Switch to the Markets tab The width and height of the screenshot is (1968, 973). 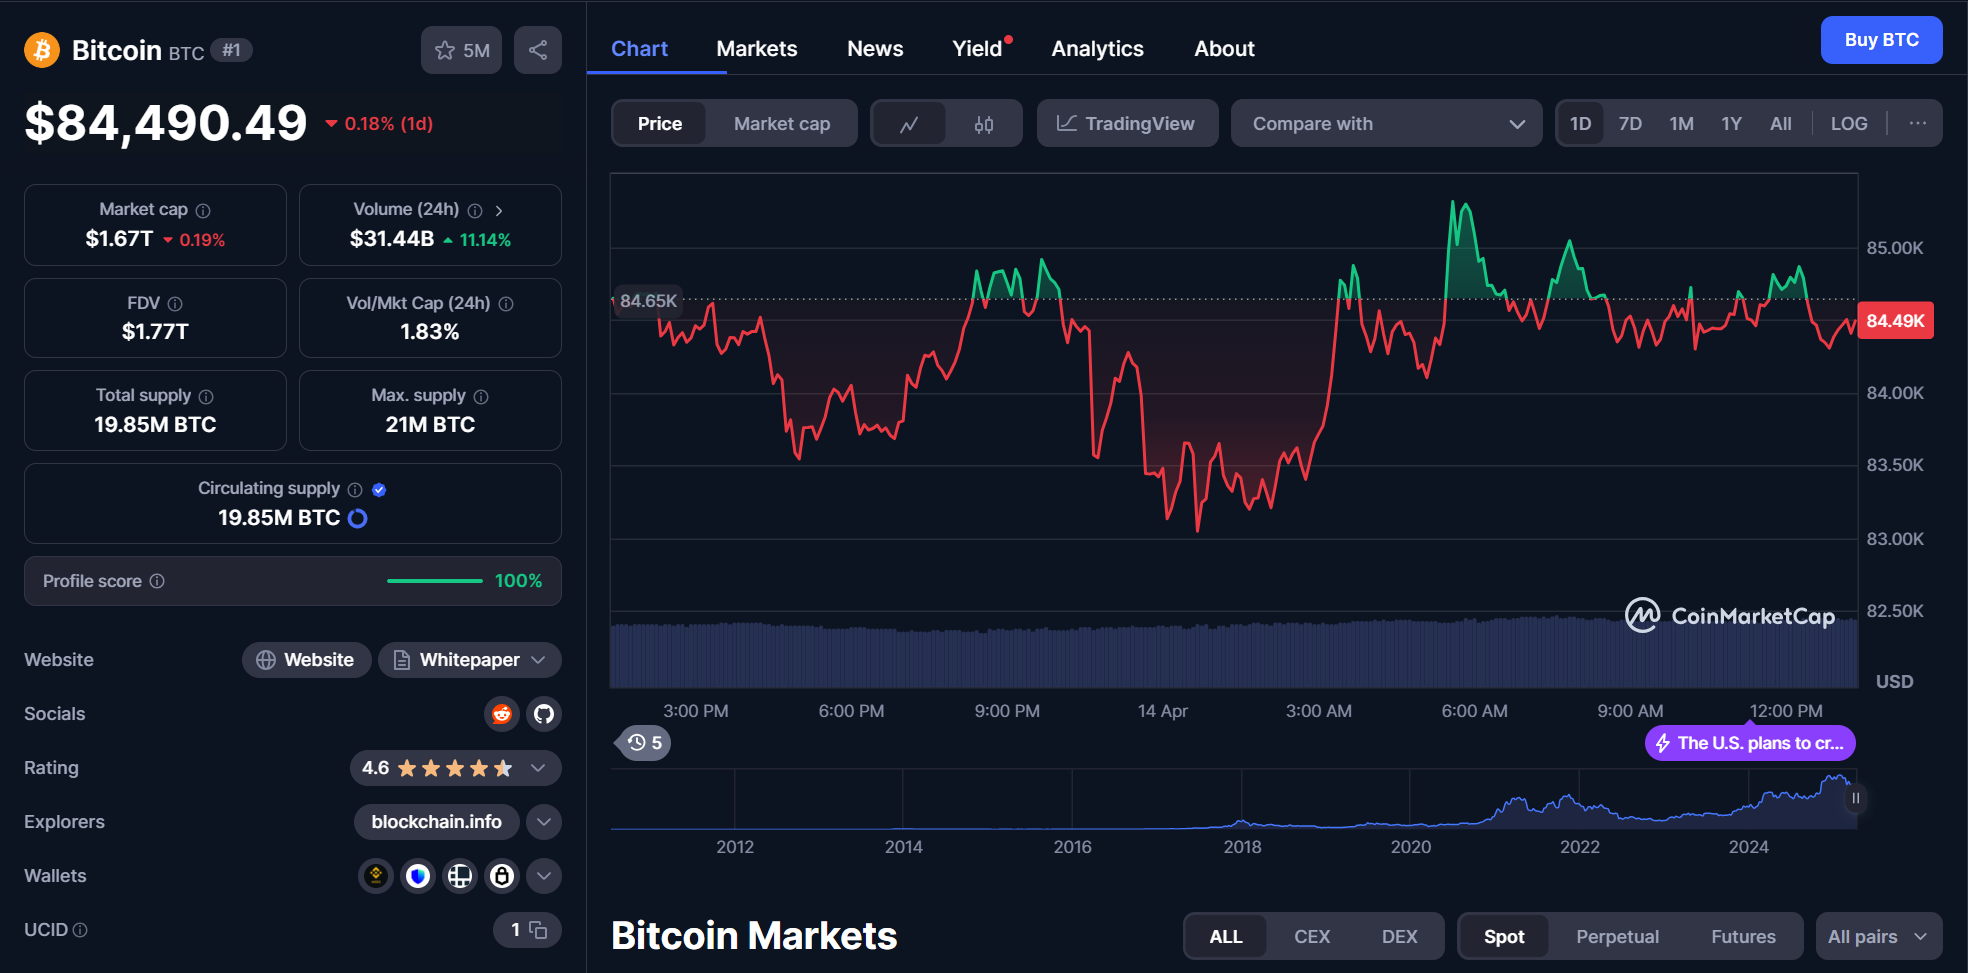(x=756, y=48)
